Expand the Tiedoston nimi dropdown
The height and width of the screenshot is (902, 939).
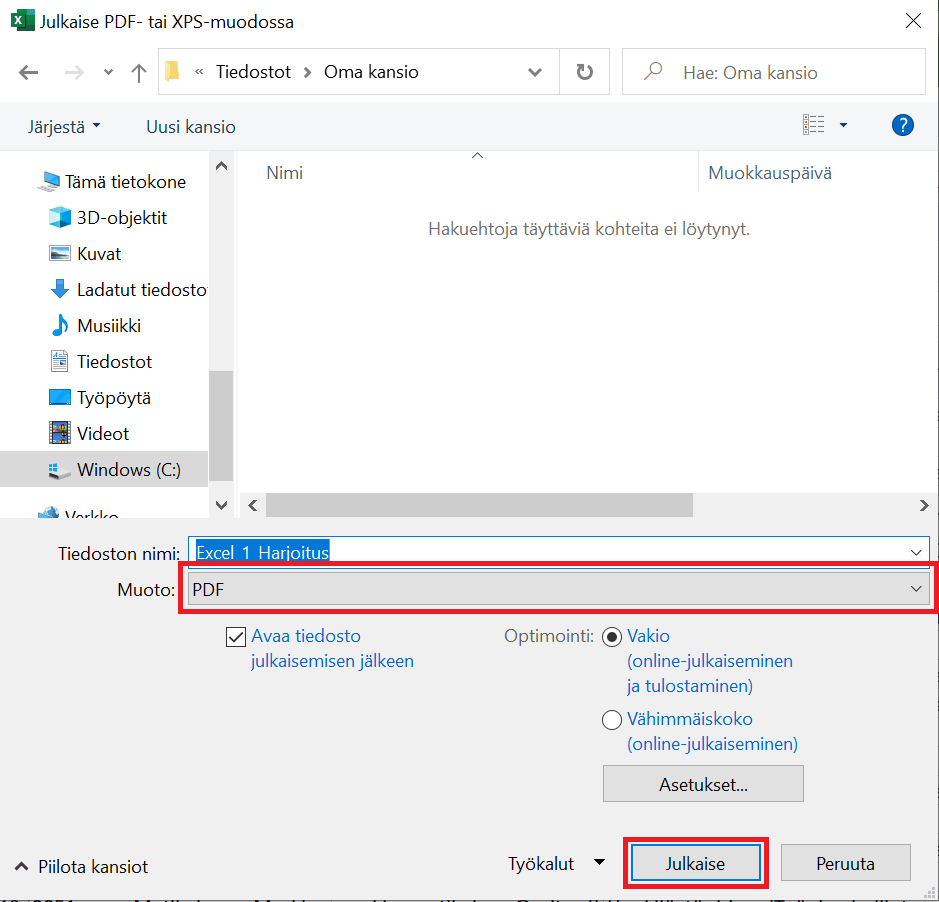coord(916,552)
